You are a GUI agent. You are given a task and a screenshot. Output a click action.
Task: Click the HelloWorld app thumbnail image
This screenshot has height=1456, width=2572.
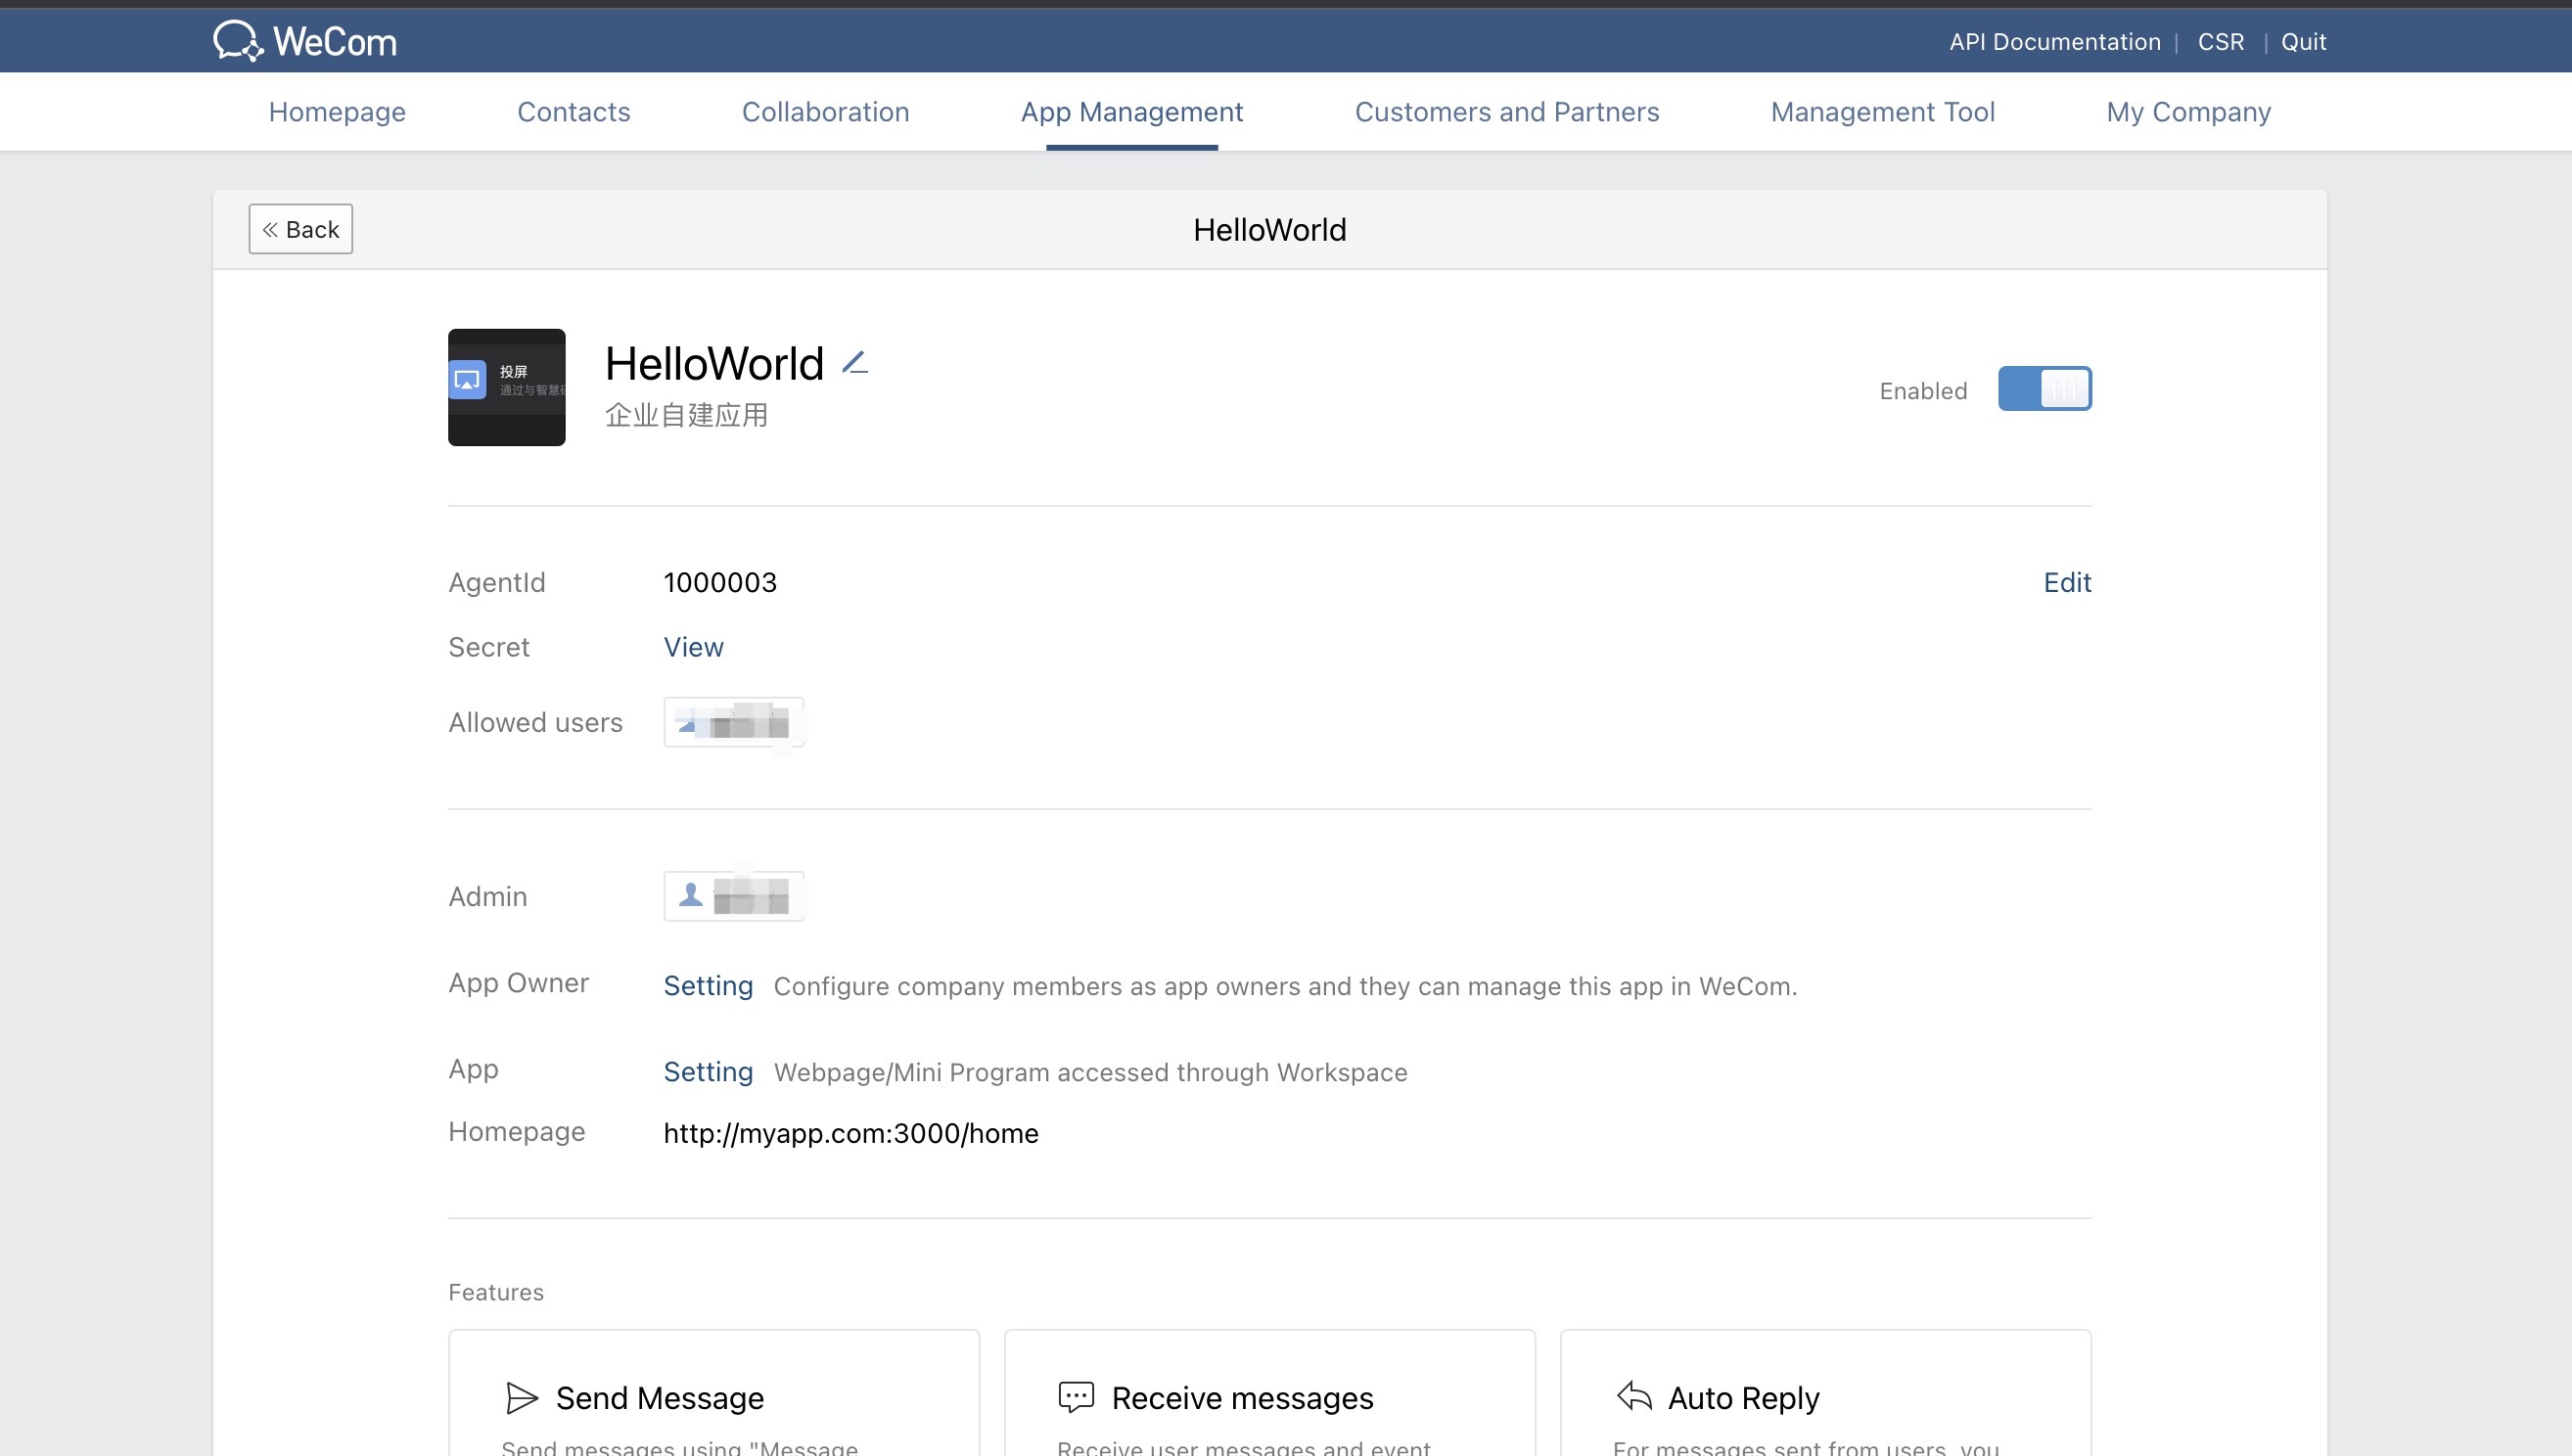click(506, 387)
